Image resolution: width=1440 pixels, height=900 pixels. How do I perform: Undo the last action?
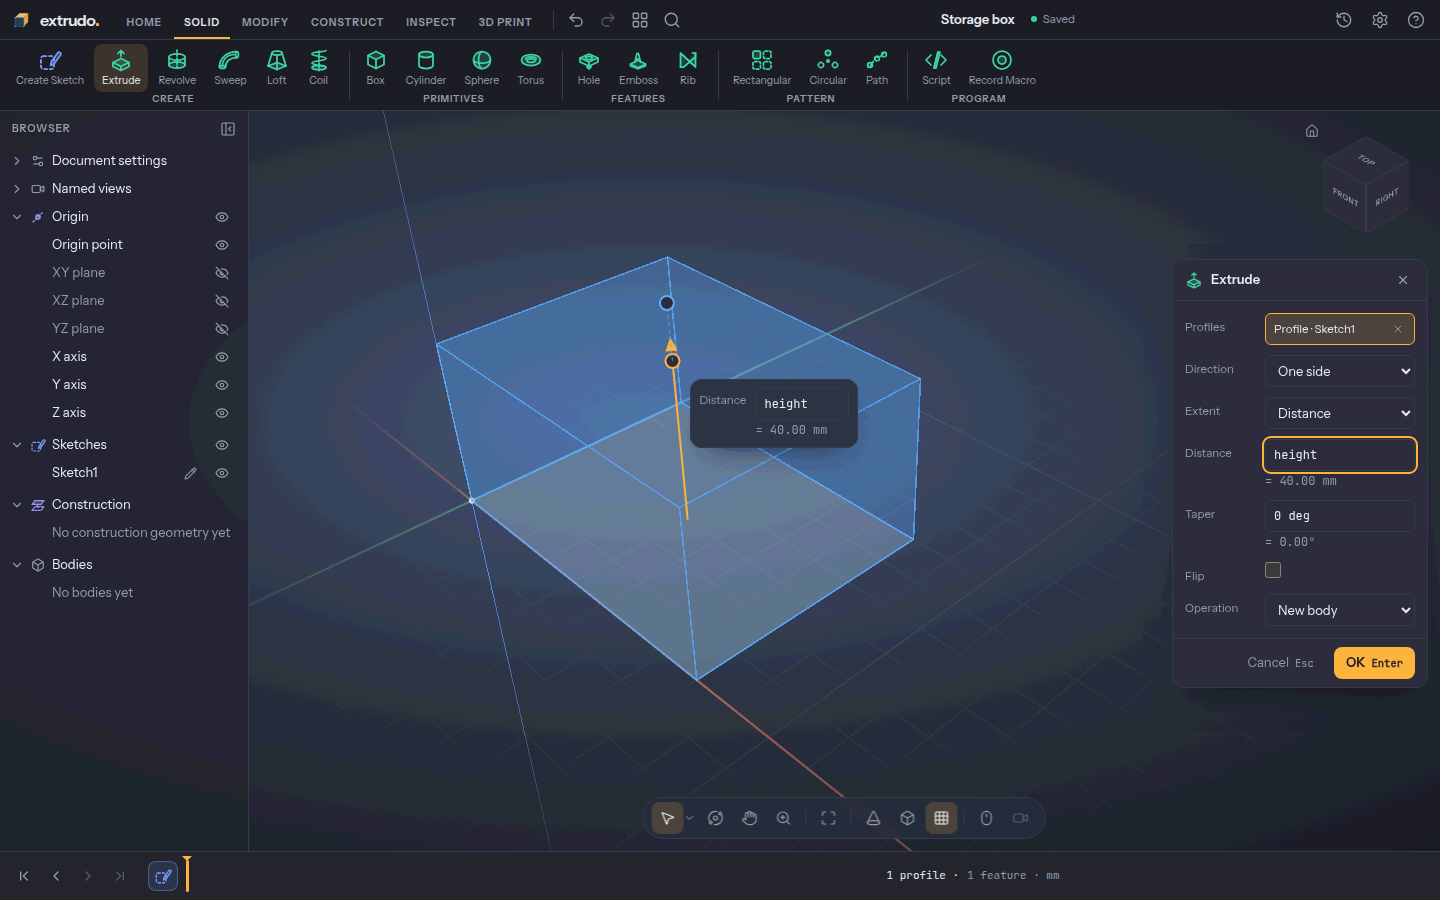click(576, 20)
